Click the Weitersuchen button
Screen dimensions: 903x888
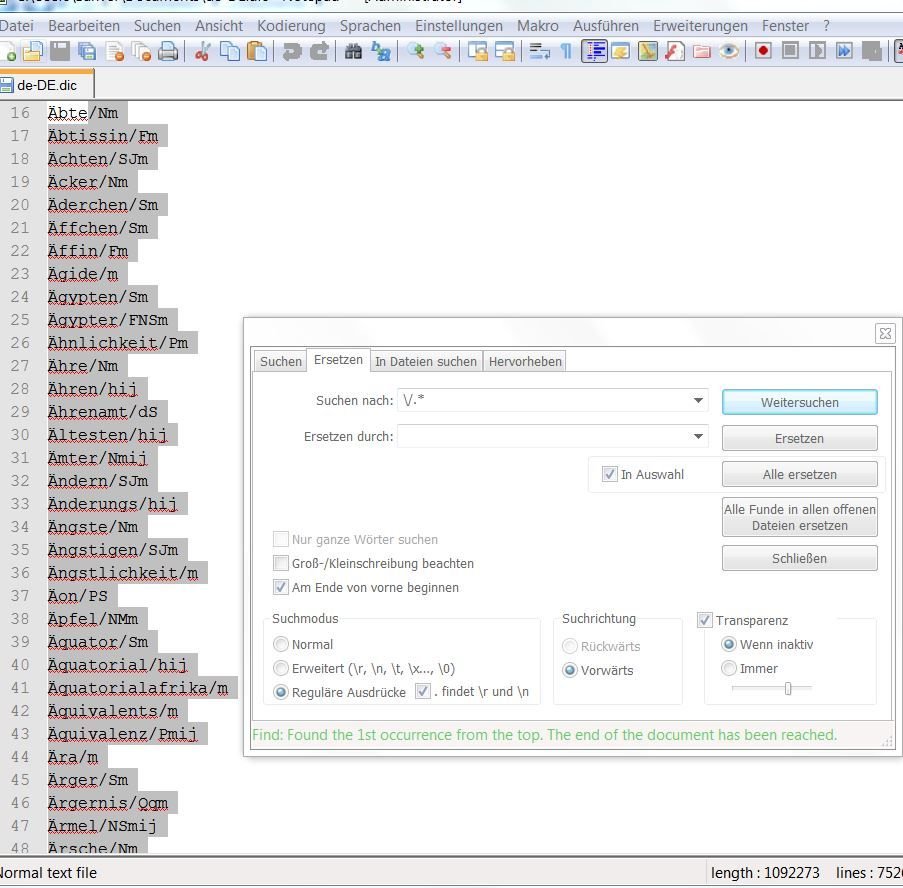coord(799,402)
